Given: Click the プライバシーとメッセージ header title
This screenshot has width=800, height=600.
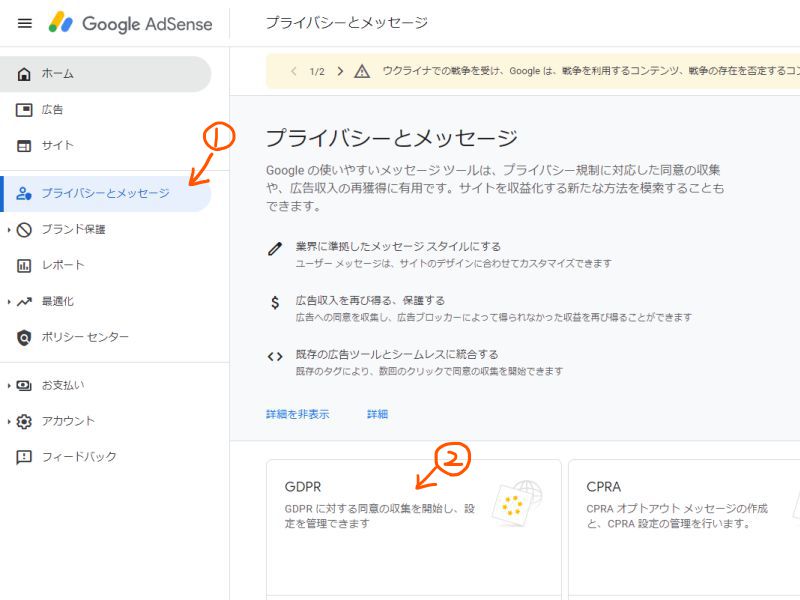Looking at the screenshot, I should (x=346, y=23).
